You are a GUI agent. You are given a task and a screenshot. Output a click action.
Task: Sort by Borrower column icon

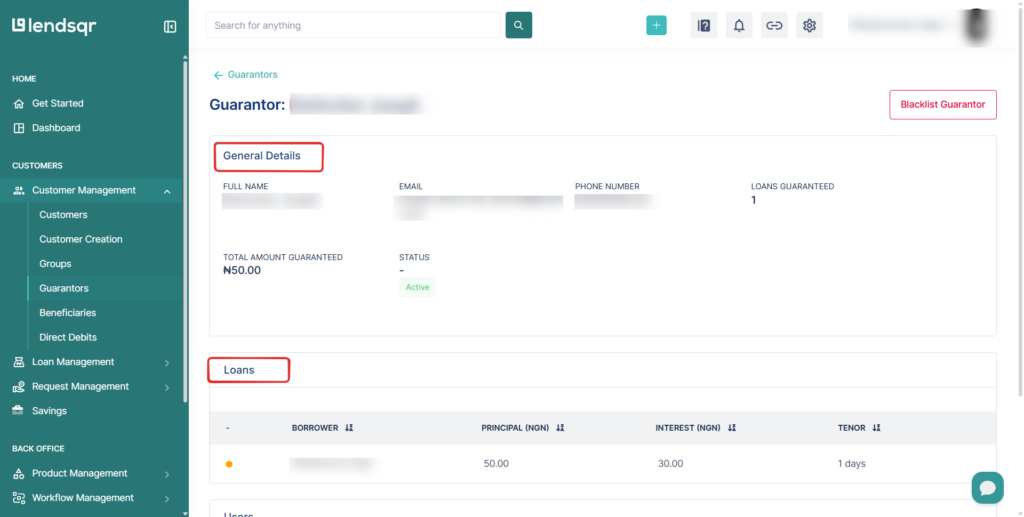click(349, 428)
